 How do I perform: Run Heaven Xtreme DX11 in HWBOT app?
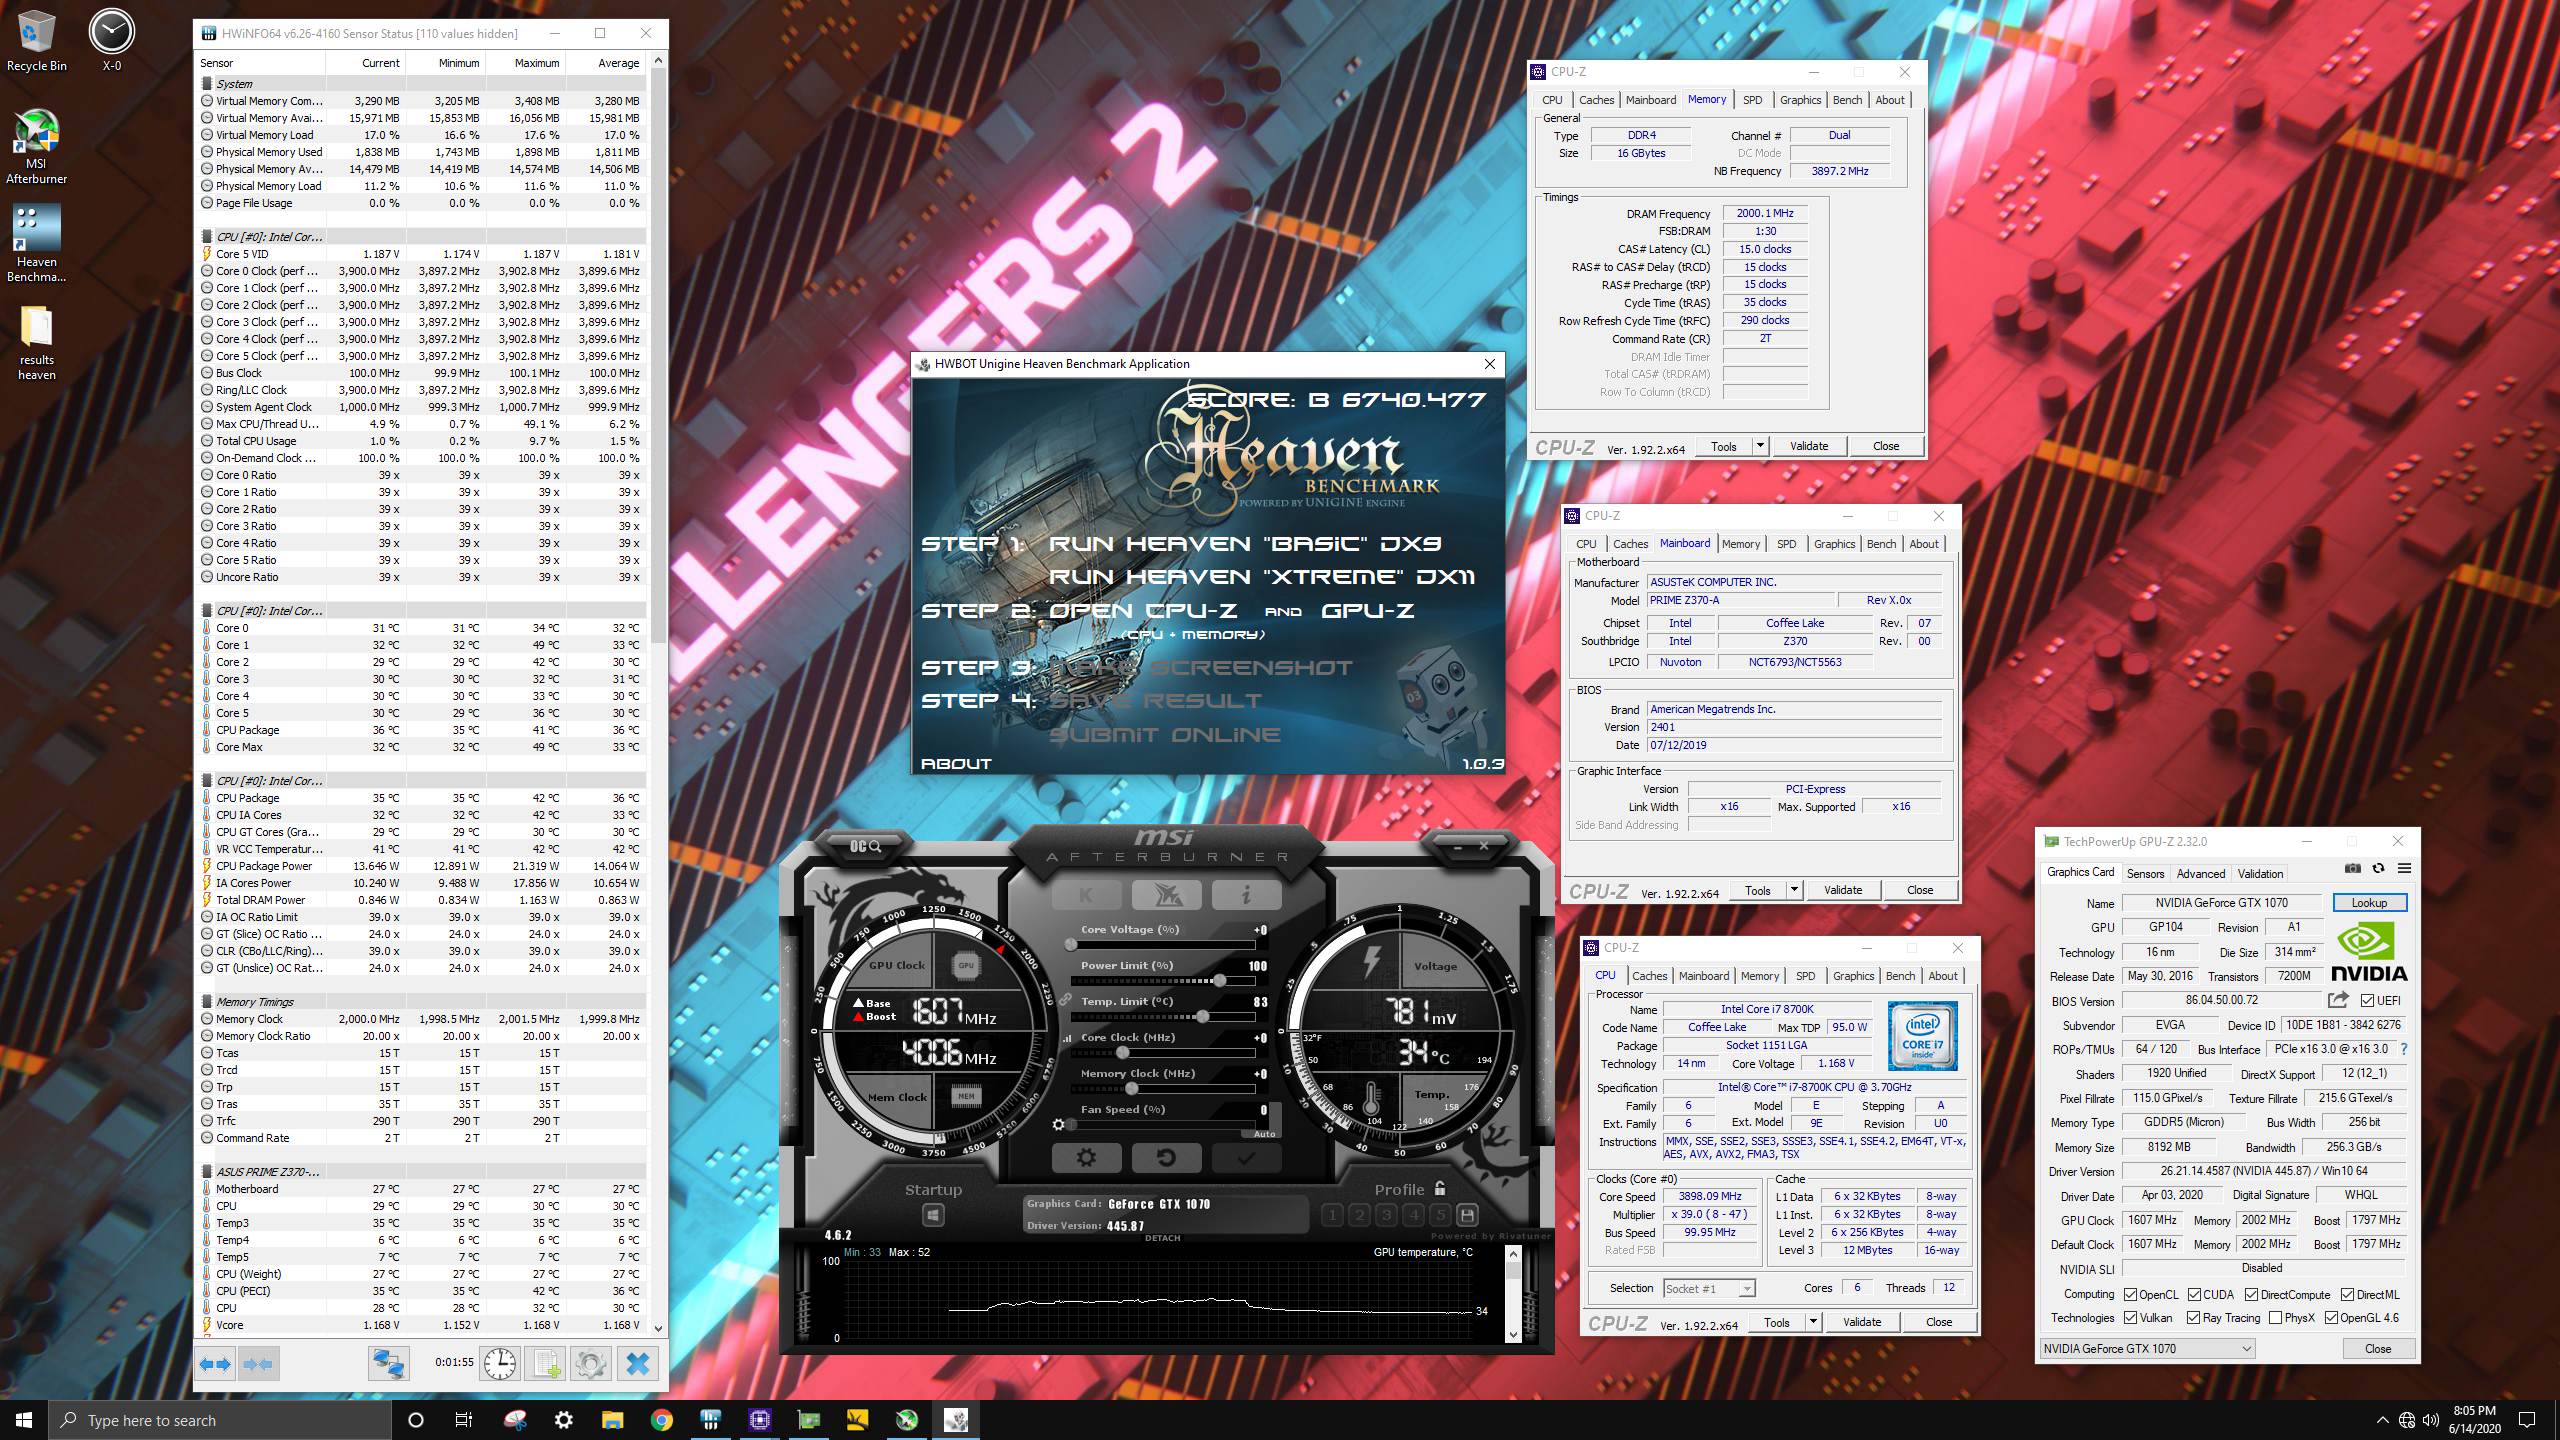point(1261,577)
